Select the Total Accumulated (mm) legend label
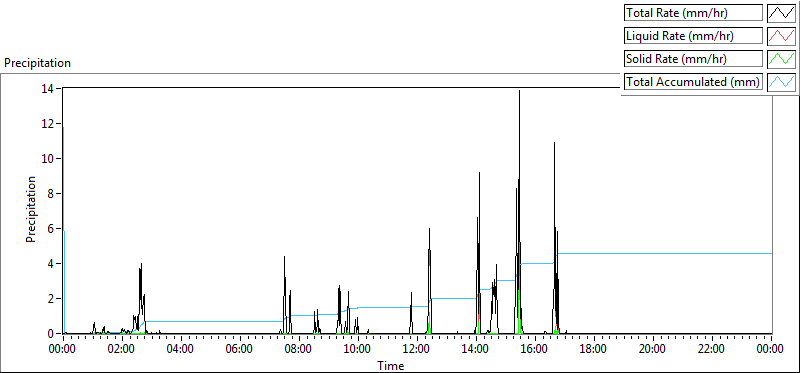The height and width of the screenshot is (373, 800). 693,82
